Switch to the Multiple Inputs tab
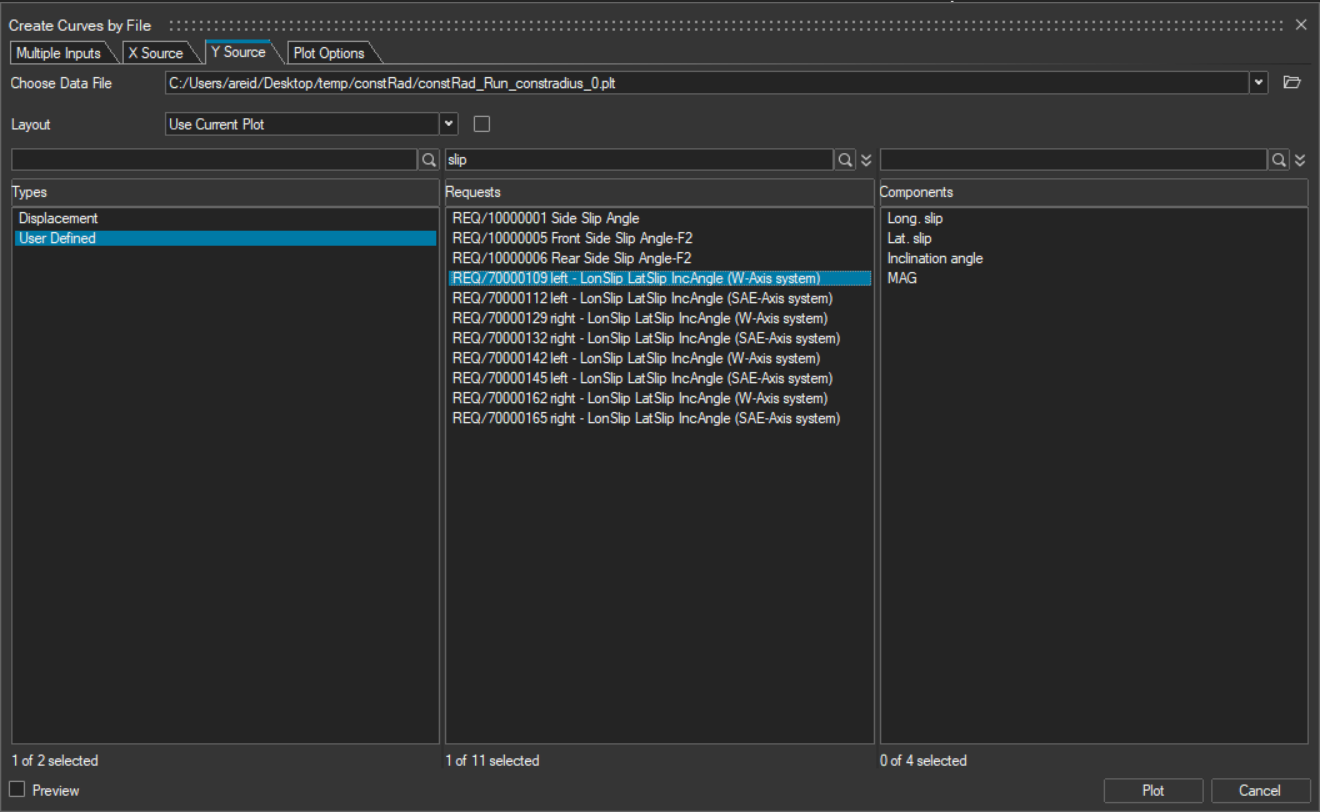 pos(58,53)
